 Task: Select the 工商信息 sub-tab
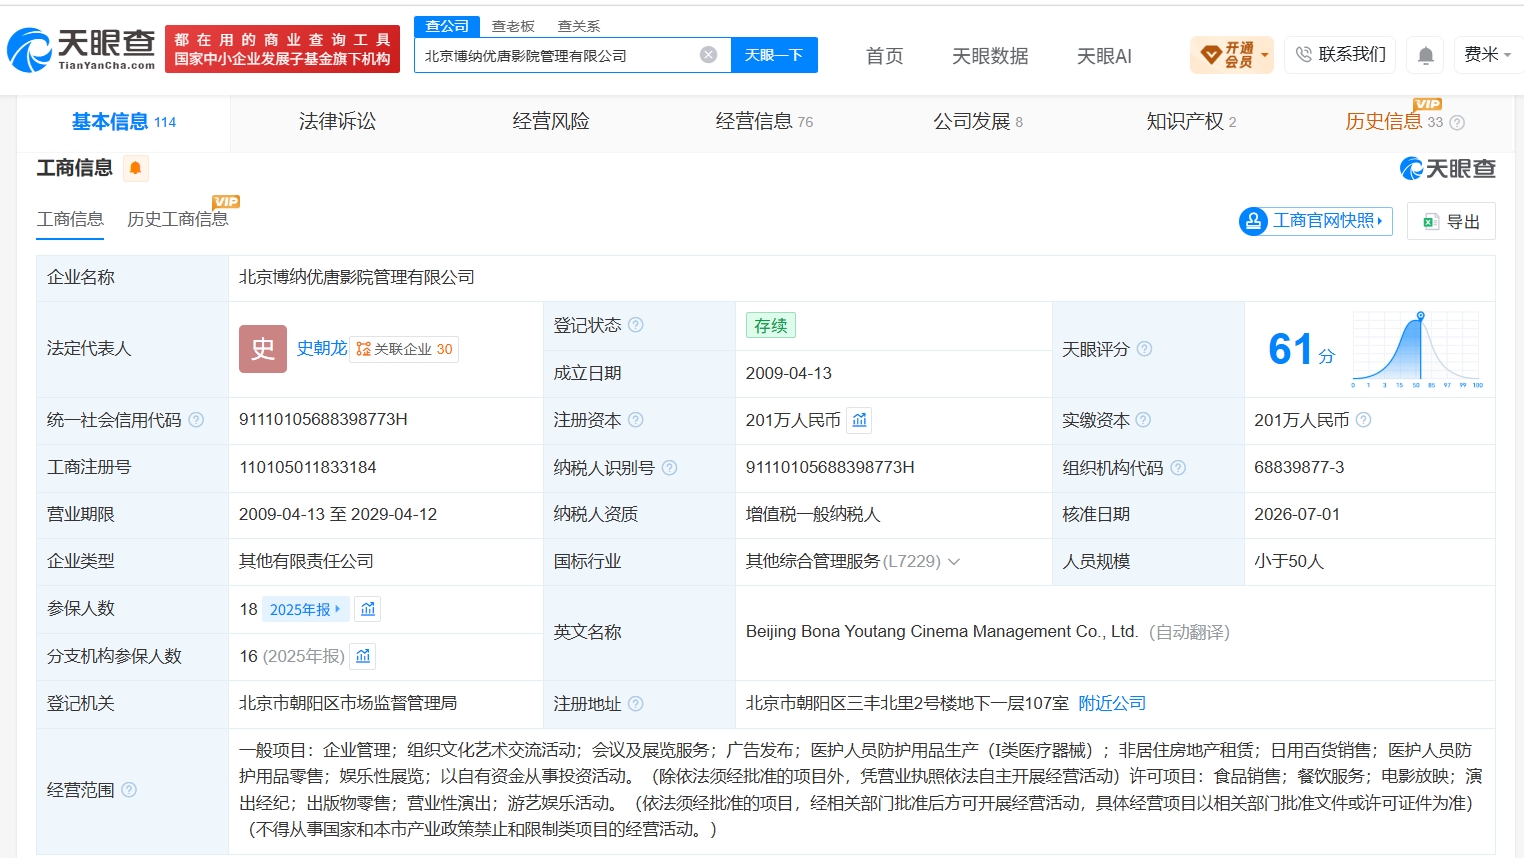coord(70,219)
